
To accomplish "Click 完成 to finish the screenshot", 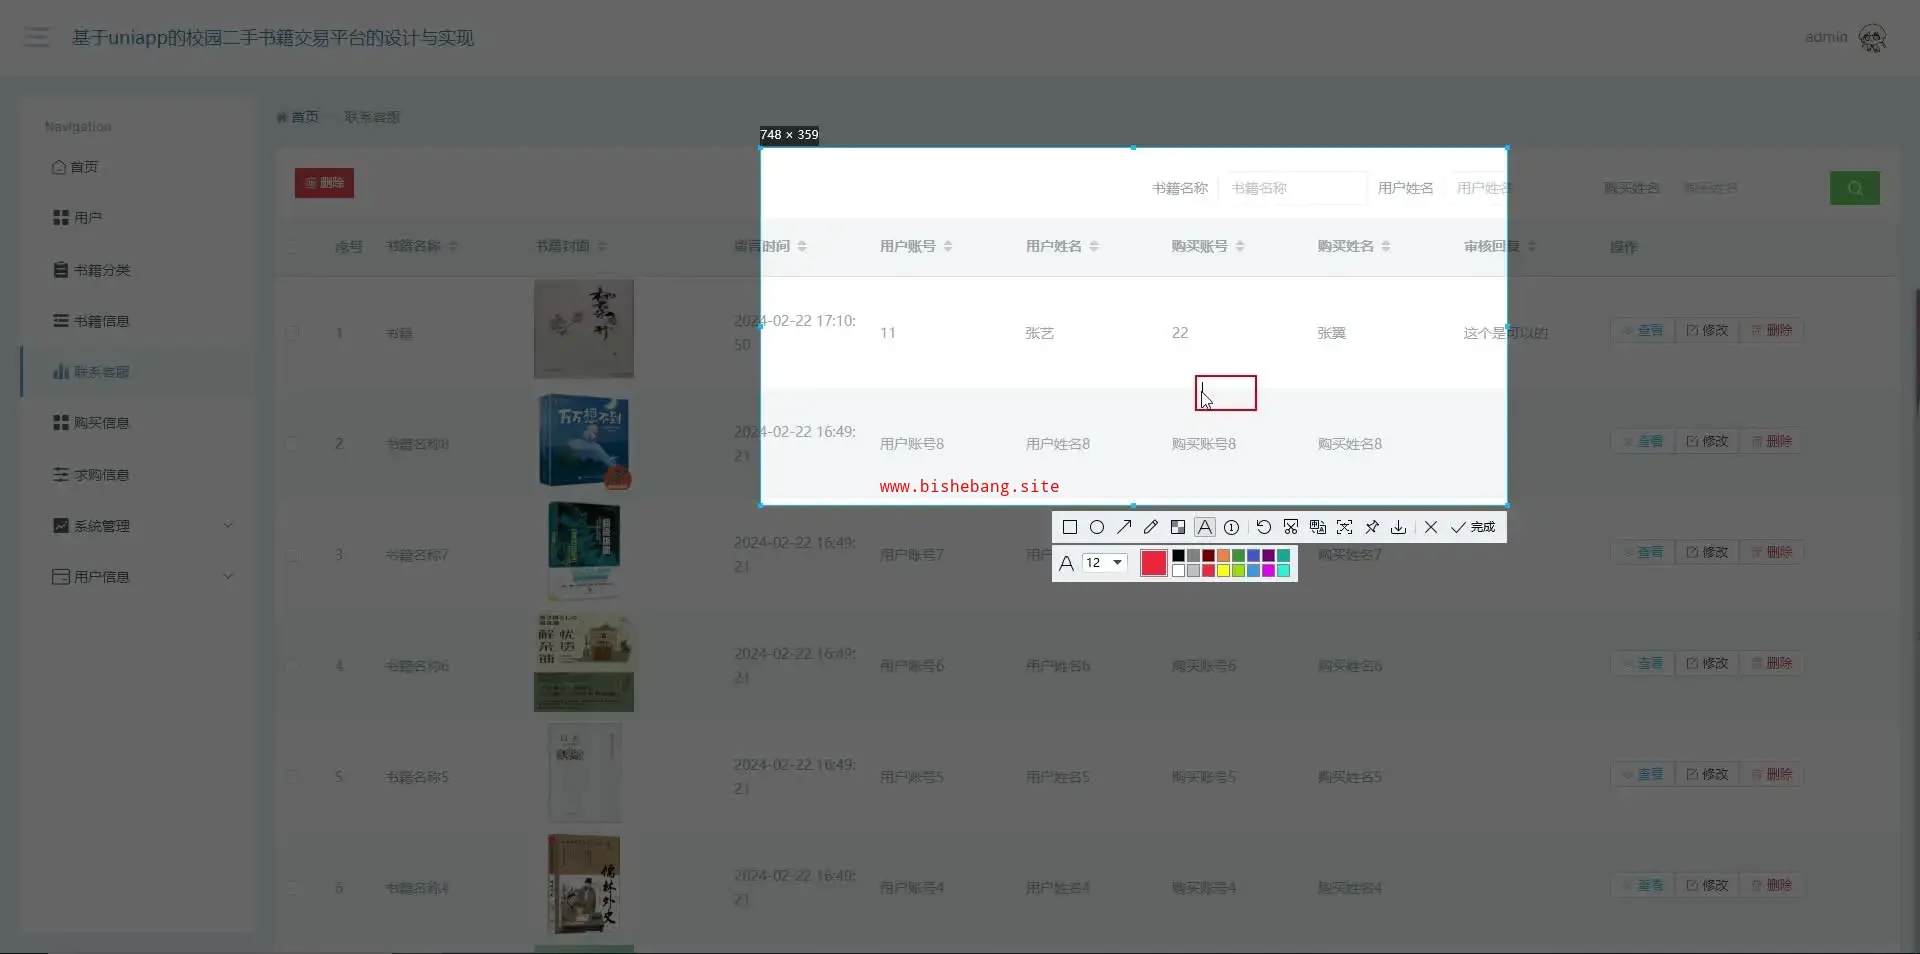I will click(1473, 527).
